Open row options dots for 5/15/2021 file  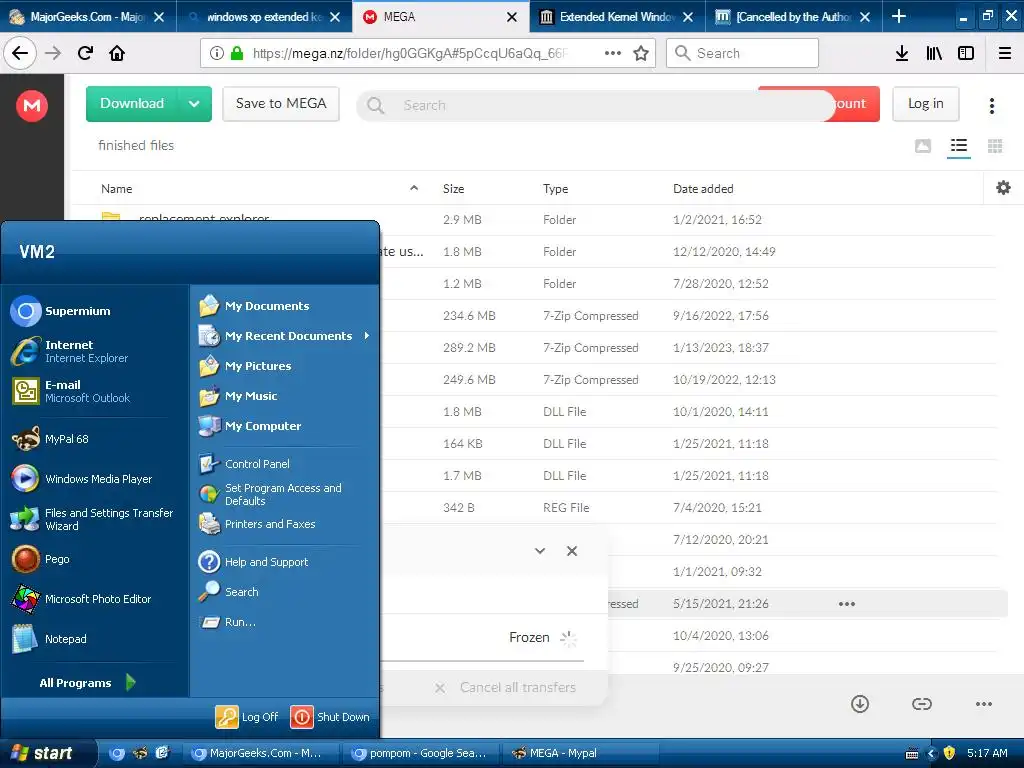[846, 603]
